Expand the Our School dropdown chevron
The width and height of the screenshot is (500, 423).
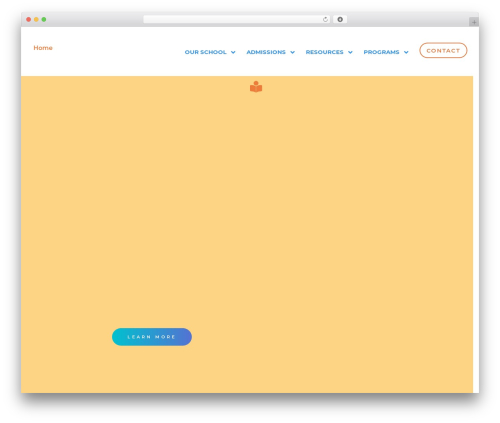pyautogui.click(x=233, y=52)
